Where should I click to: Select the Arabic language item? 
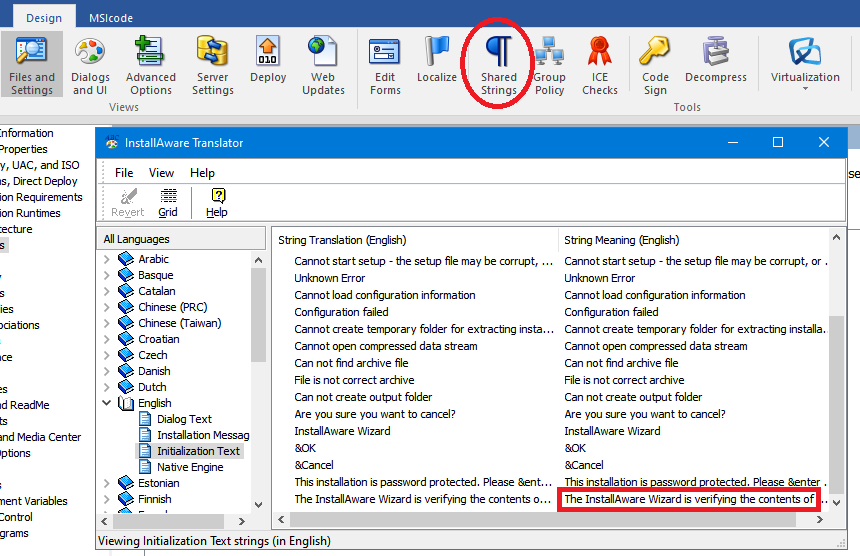click(x=153, y=259)
